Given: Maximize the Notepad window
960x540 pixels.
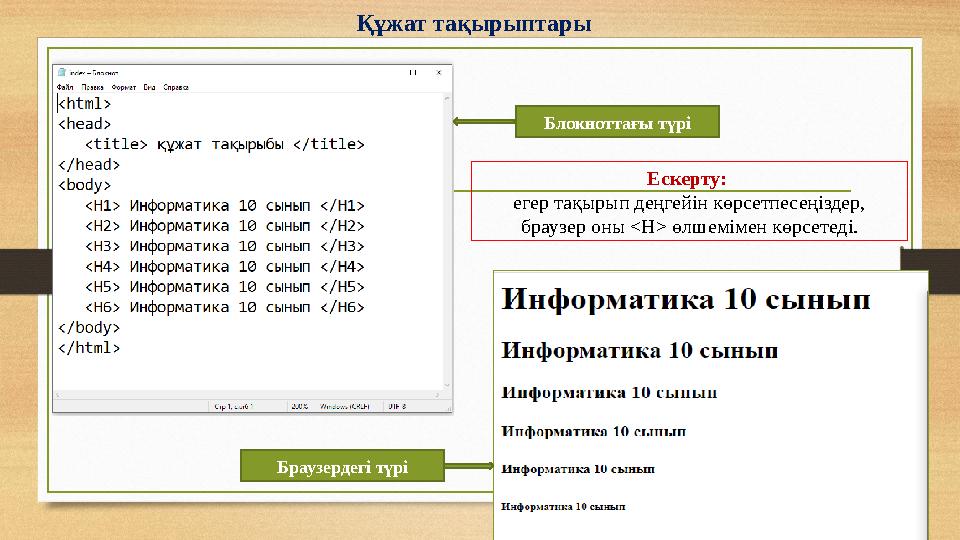Looking at the screenshot, I should (413, 72).
